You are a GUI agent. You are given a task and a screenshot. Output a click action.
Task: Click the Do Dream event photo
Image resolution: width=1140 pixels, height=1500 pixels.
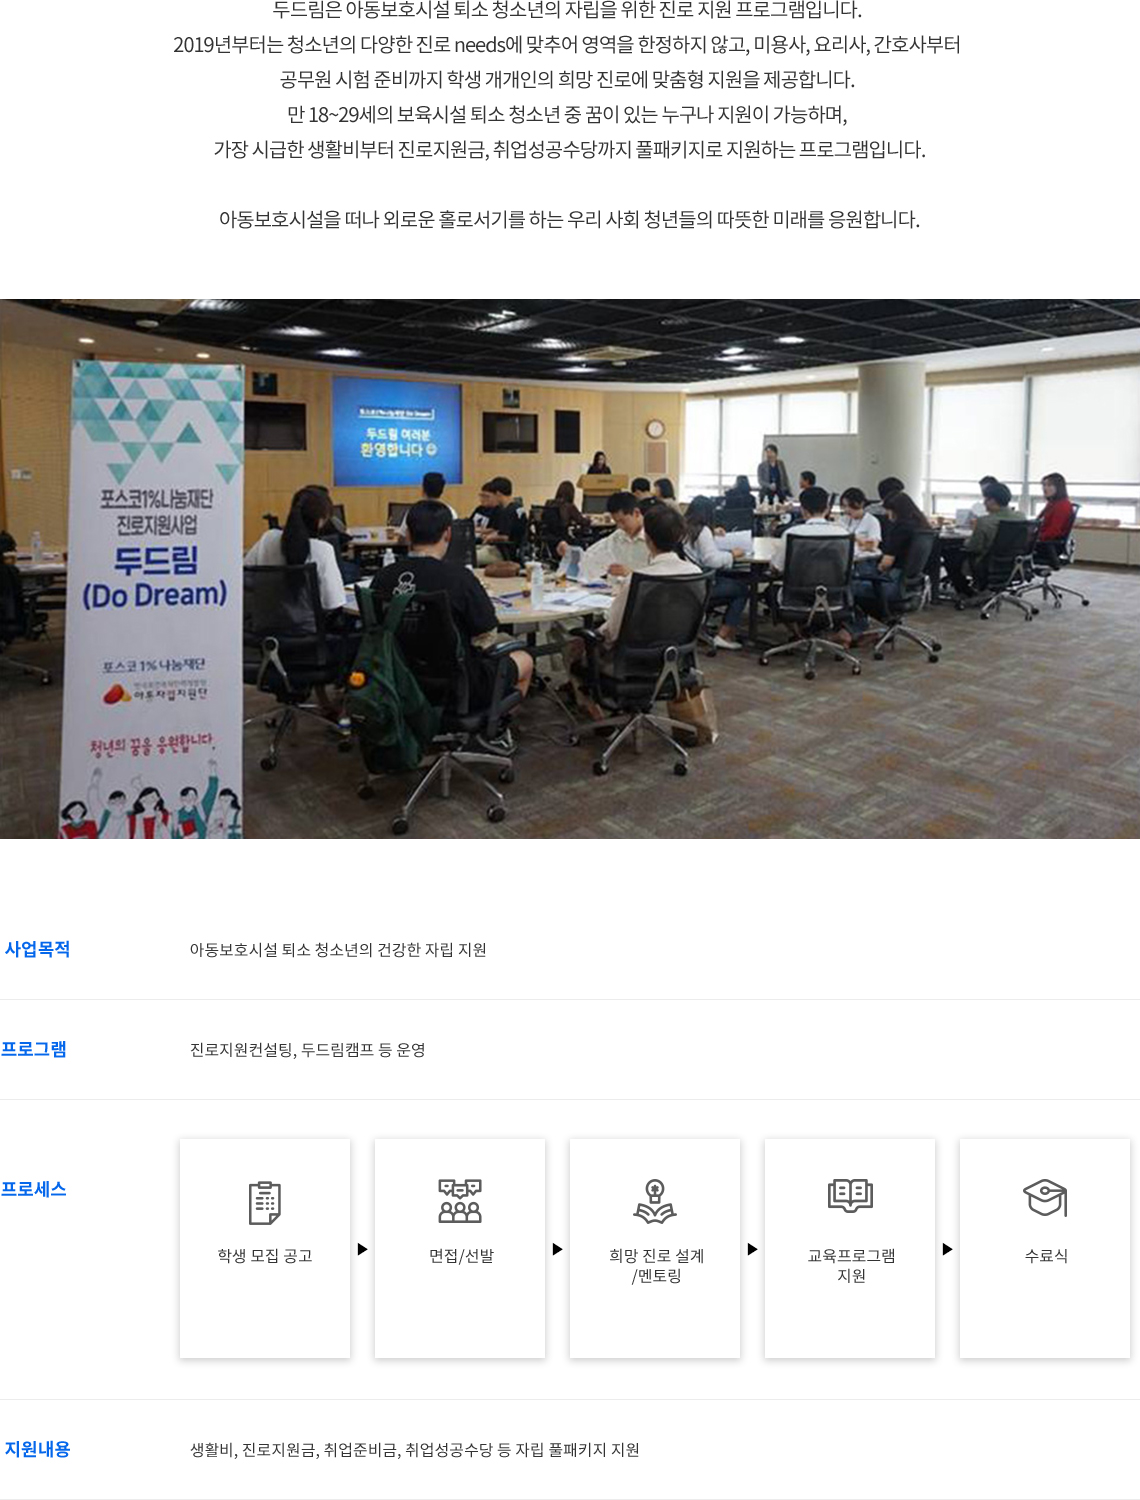[x=570, y=569]
